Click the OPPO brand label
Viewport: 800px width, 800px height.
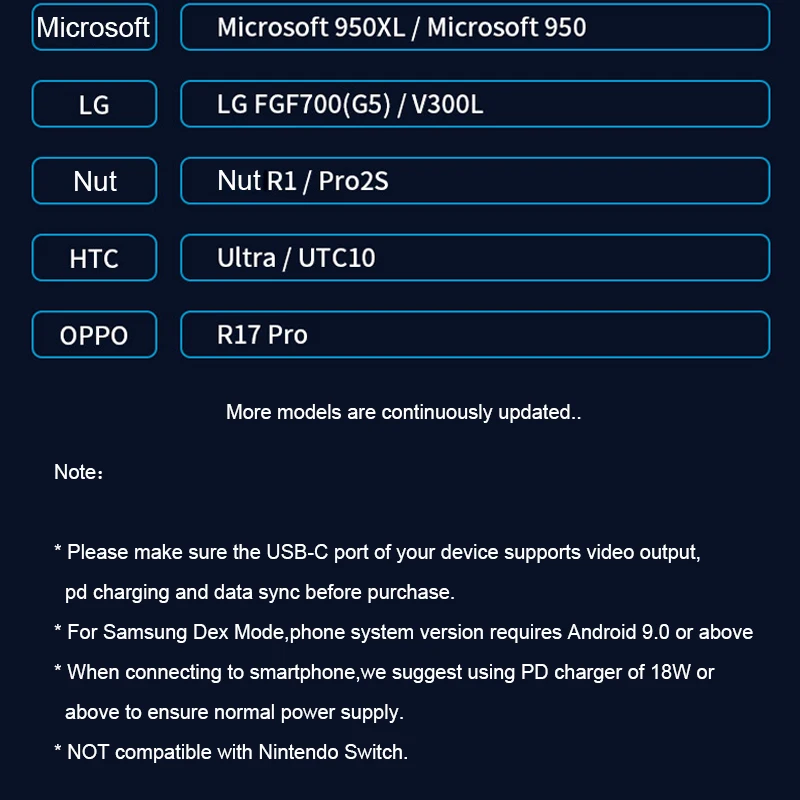tap(94, 335)
